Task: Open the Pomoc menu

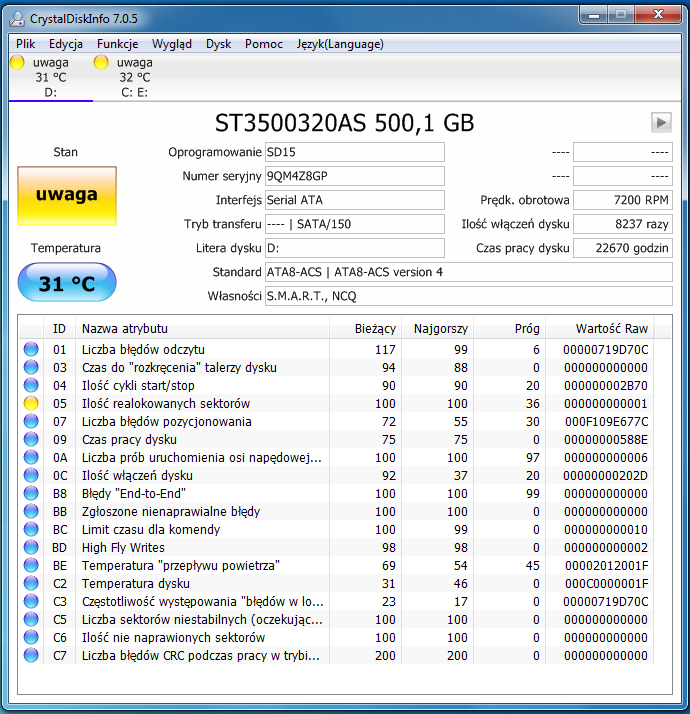Action: 264,44
